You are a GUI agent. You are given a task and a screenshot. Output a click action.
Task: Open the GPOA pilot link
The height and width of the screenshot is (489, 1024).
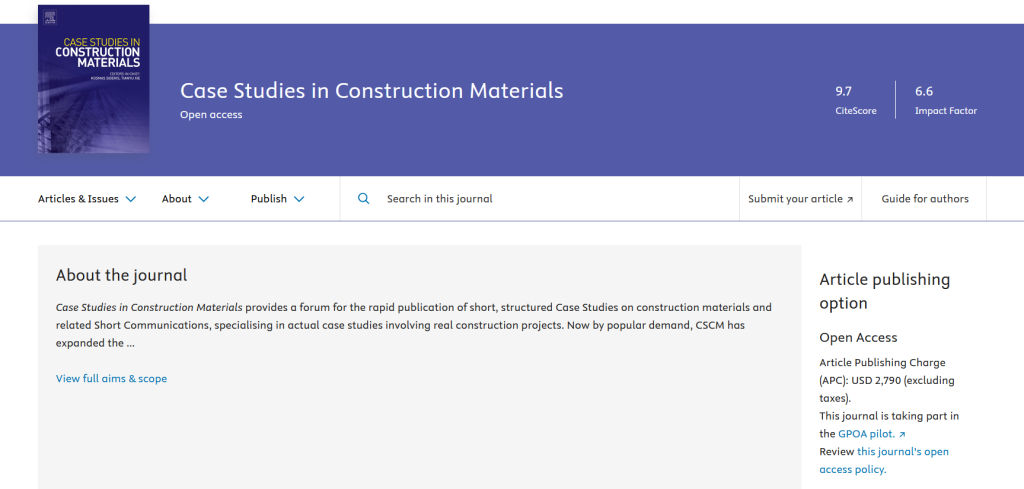coord(866,434)
